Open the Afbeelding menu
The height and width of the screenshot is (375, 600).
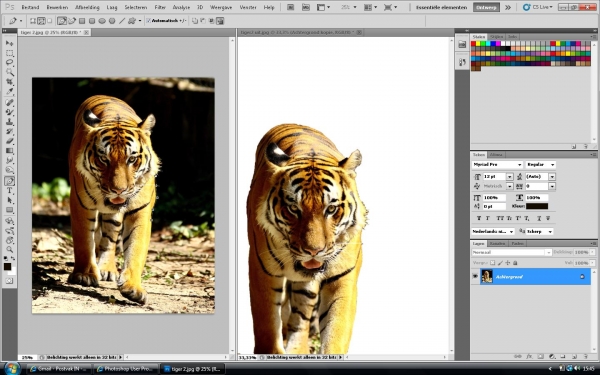(x=87, y=7)
